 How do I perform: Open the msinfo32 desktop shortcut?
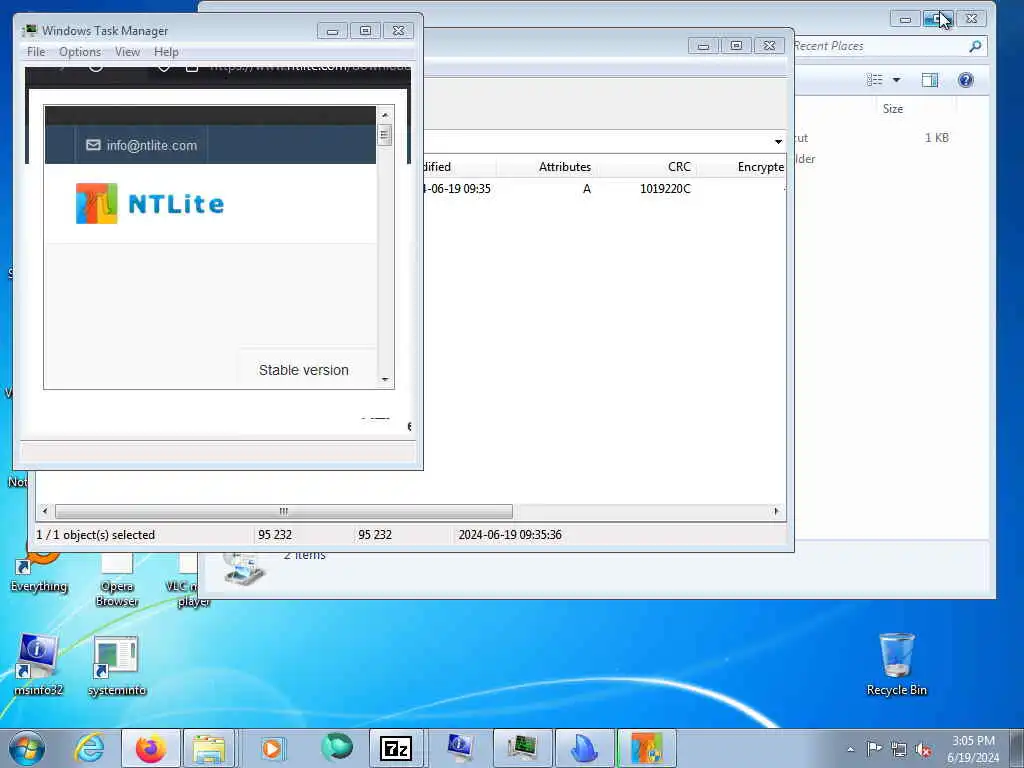(x=39, y=665)
